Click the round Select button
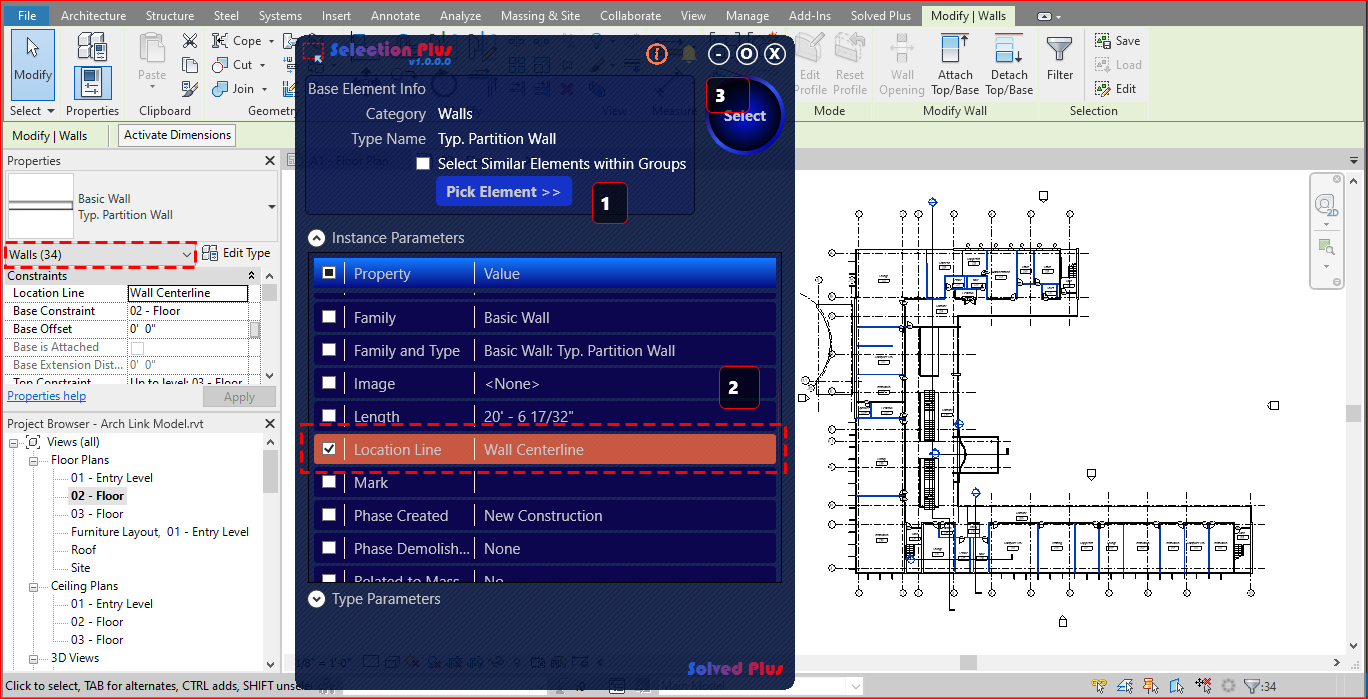The width and height of the screenshot is (1368, 699). click(x=745, y=116)
